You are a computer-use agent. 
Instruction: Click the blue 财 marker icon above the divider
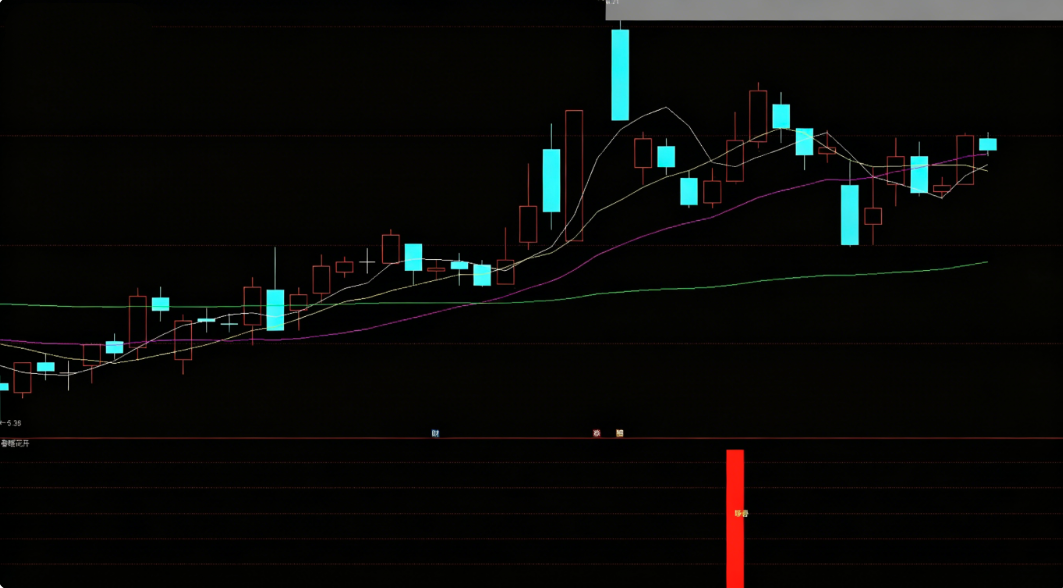click(435, 433)
